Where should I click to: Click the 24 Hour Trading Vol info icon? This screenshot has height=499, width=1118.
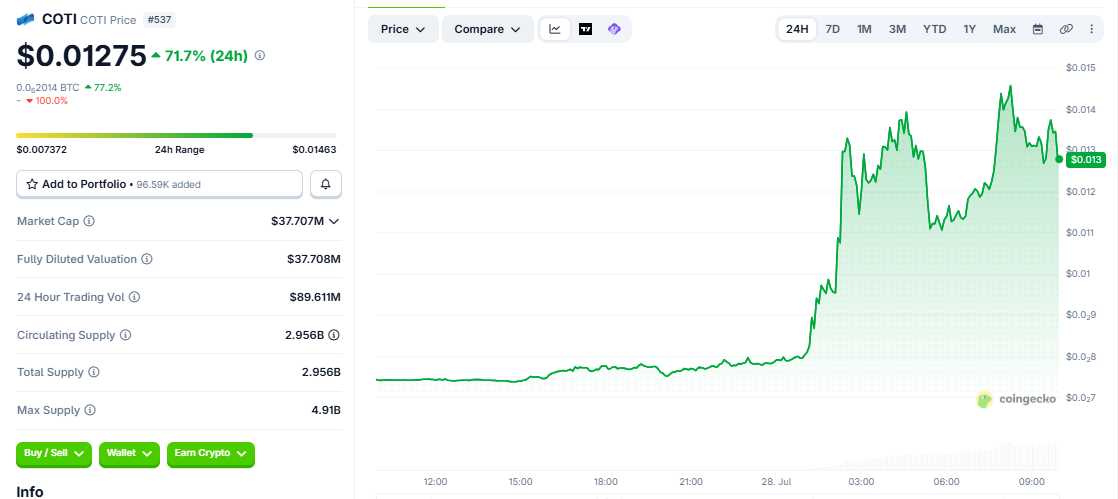pyautogui.click(x=135, y=297)
